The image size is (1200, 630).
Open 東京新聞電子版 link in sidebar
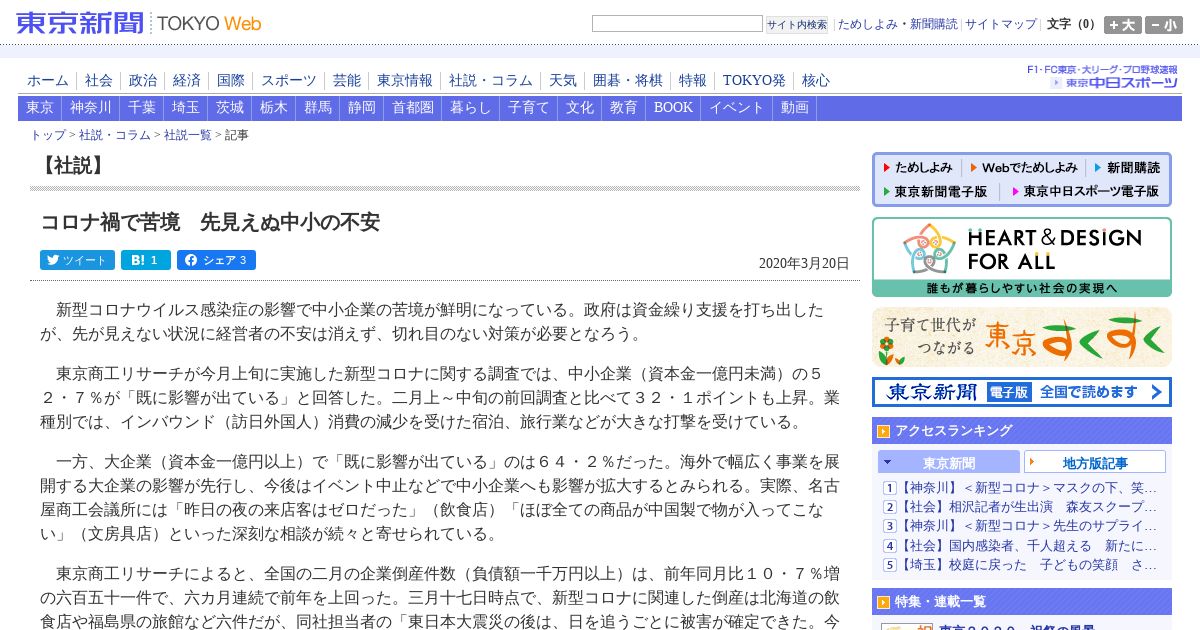[x=934, y=191]
